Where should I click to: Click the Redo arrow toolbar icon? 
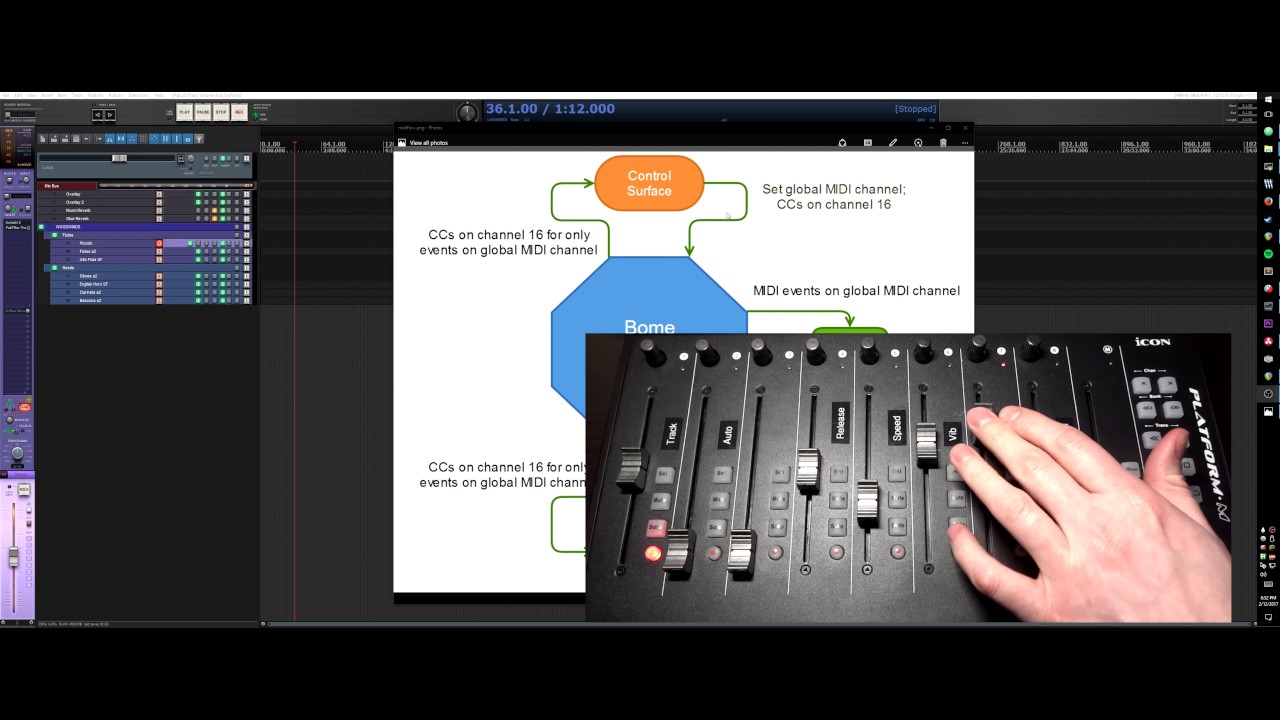99,139
